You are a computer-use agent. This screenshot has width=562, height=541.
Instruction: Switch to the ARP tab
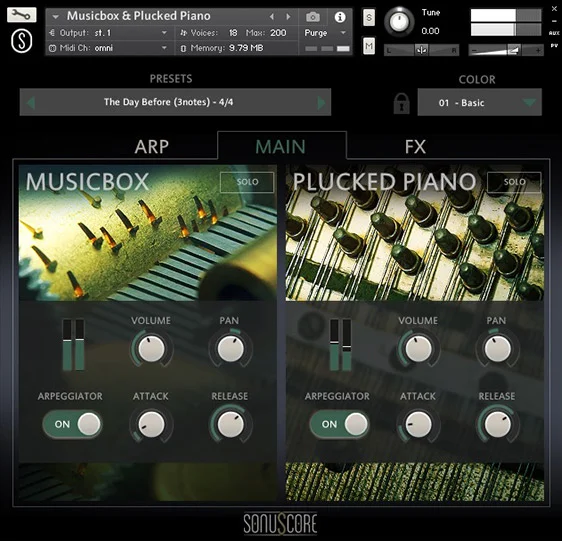click(152, 147)
